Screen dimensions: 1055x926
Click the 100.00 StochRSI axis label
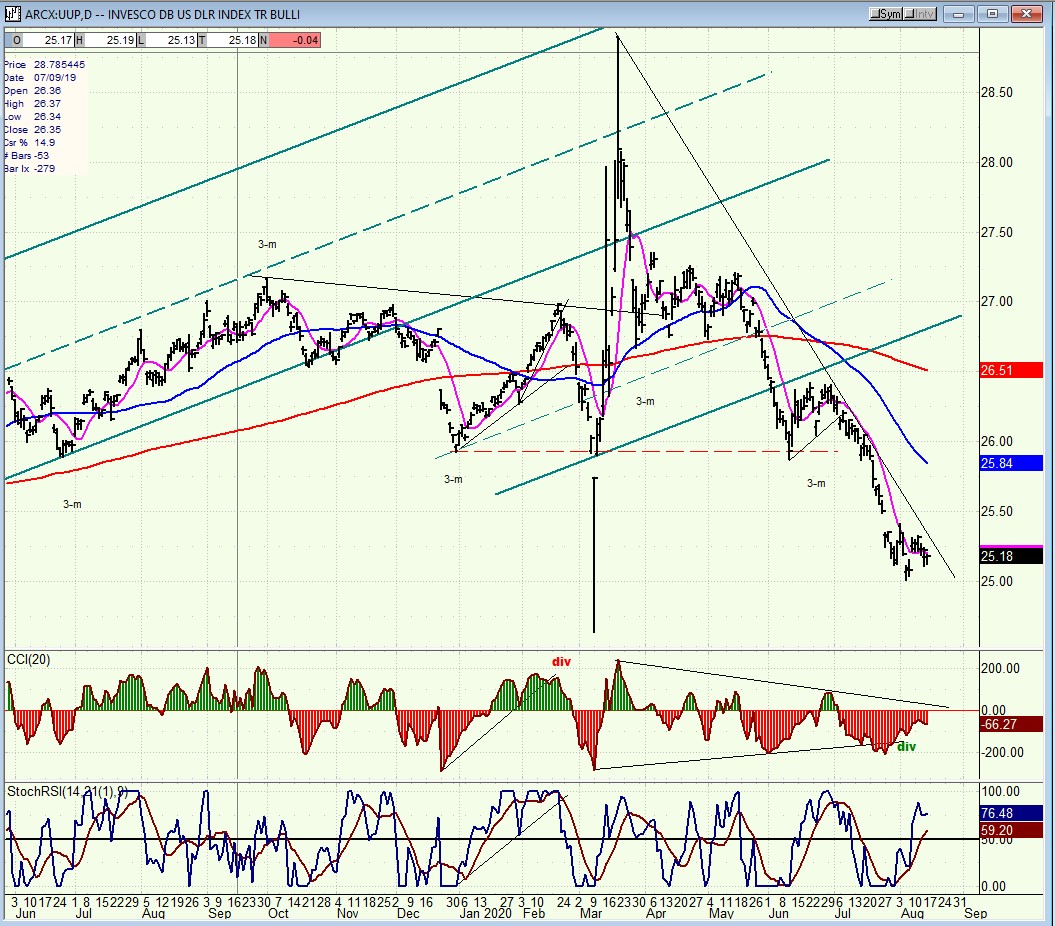1000,791
